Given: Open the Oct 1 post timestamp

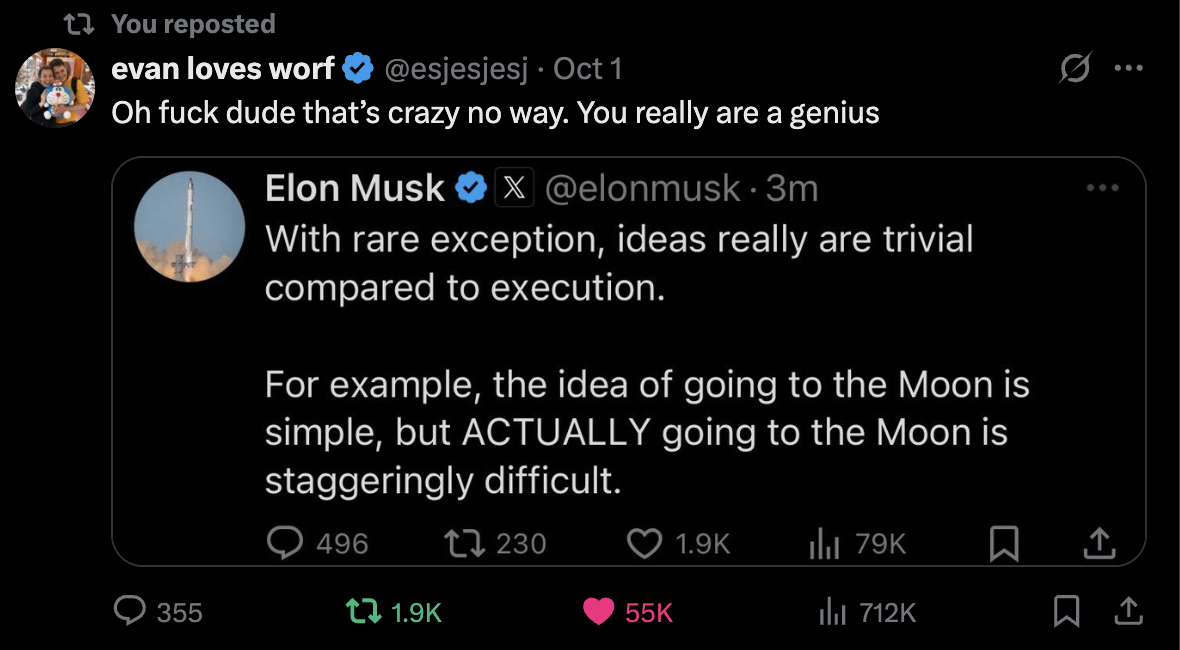Looking at the screenshot, I should coord(588,69).
